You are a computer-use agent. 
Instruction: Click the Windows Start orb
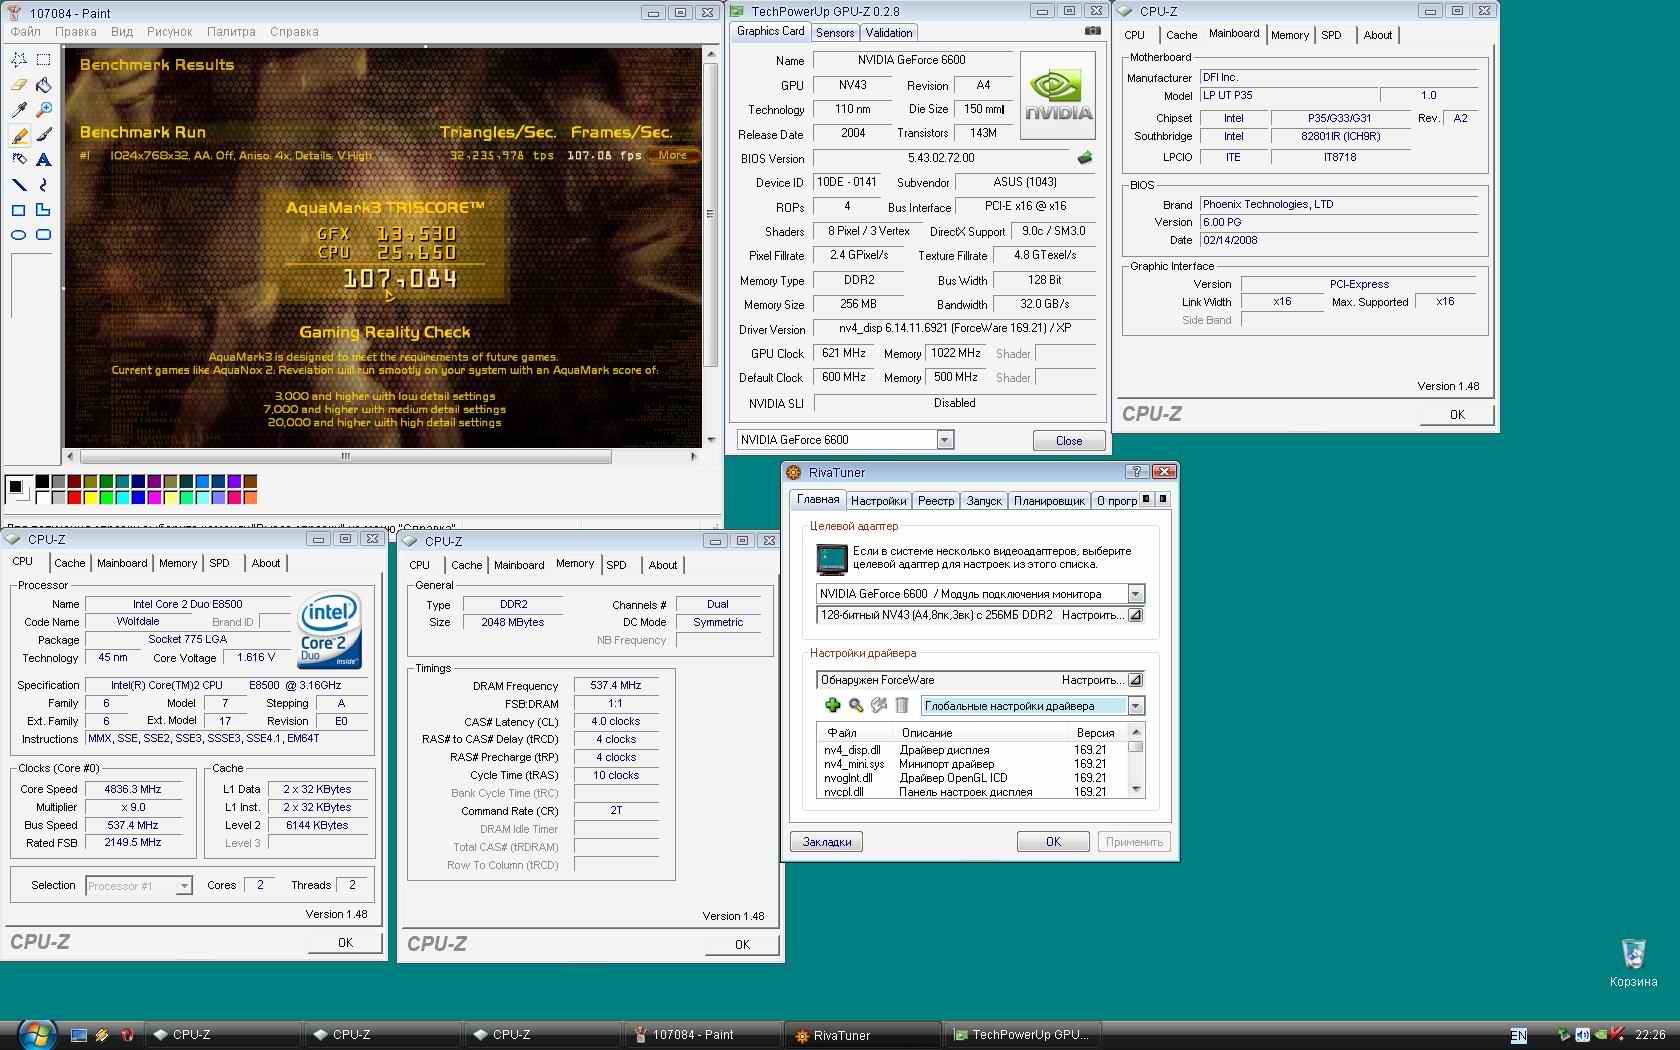coord(36,1033)
